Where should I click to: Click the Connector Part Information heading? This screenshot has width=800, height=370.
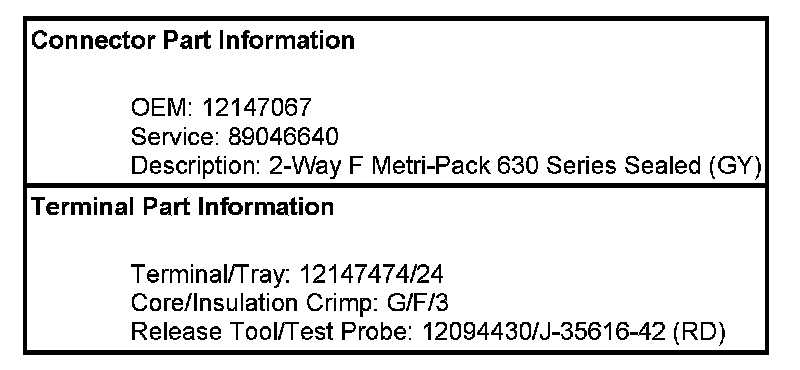point(193,40)
